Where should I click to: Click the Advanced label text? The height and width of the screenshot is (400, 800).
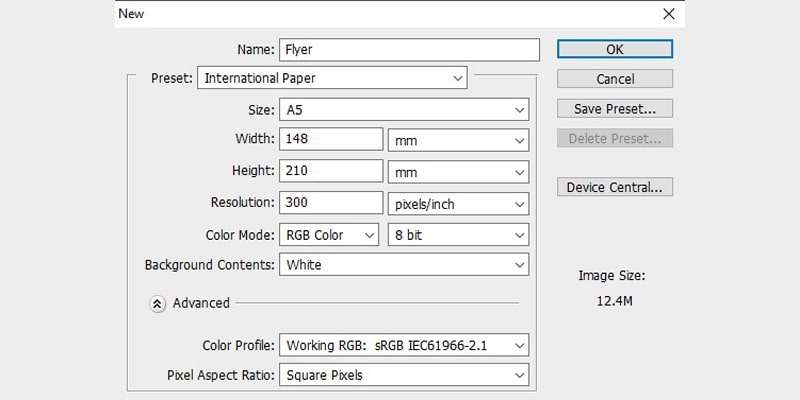coord(201,303)
